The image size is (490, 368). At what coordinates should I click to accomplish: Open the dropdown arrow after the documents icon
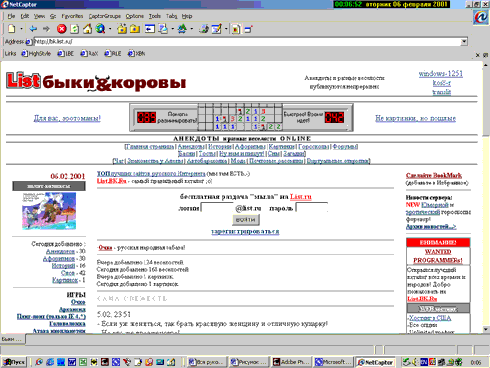pyautogui.click(x=172, y=29)
